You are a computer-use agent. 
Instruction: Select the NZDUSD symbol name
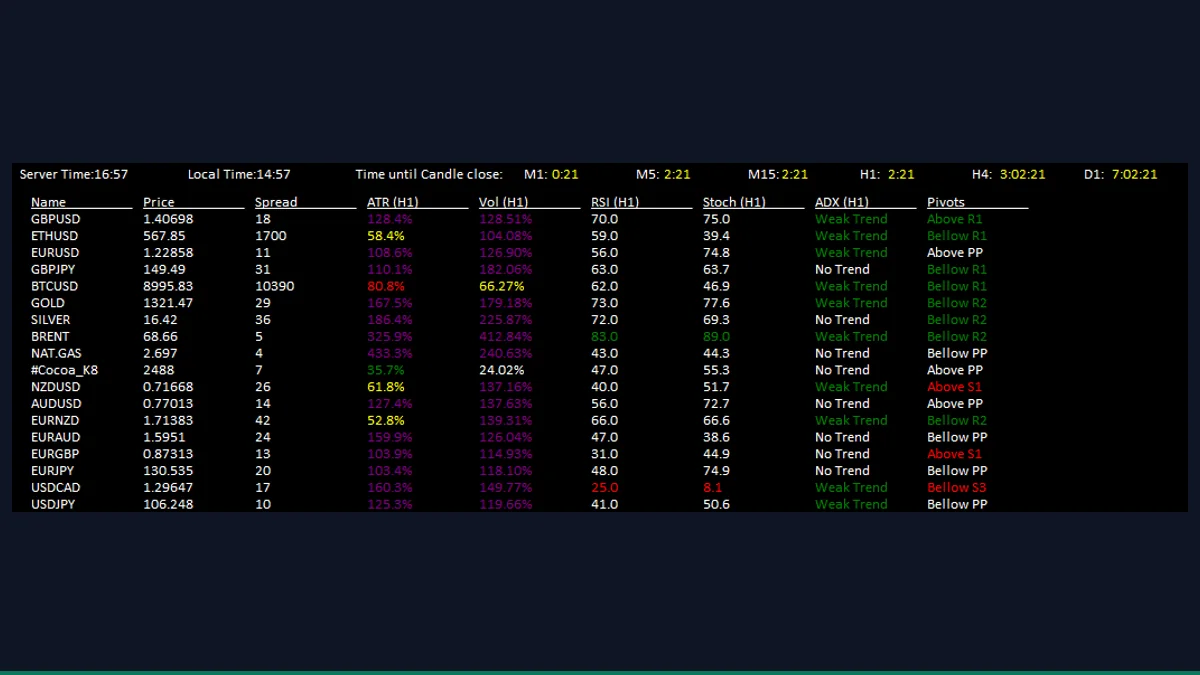click(56, 387)
